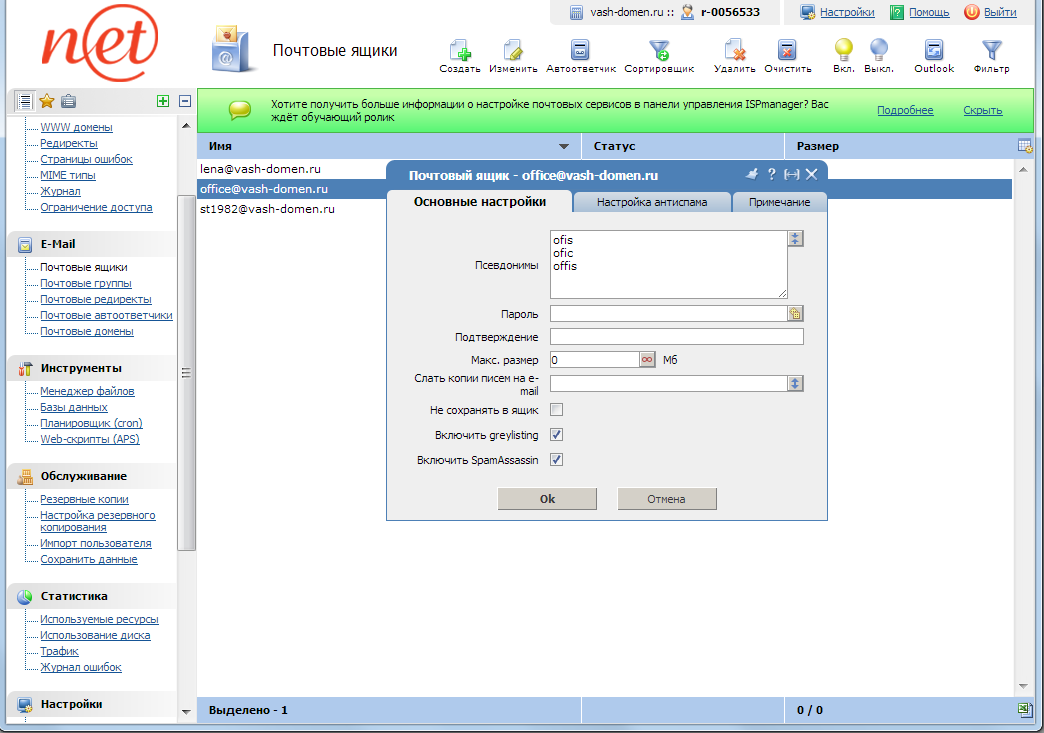The width and height of the screenshot is (1044, 733).
Task: Click the Очистить (clear) toolbar icon
Action: 787,50
